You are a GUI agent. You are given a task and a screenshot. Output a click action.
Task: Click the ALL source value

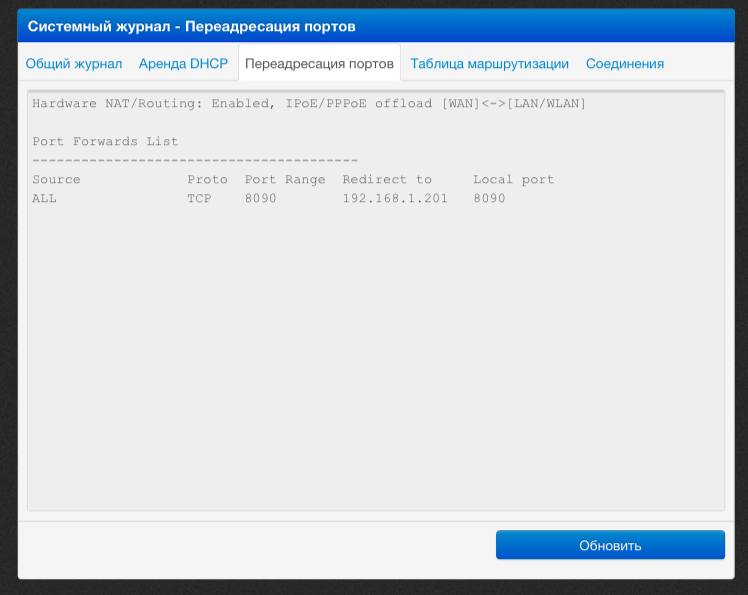[x=44, y=198]
